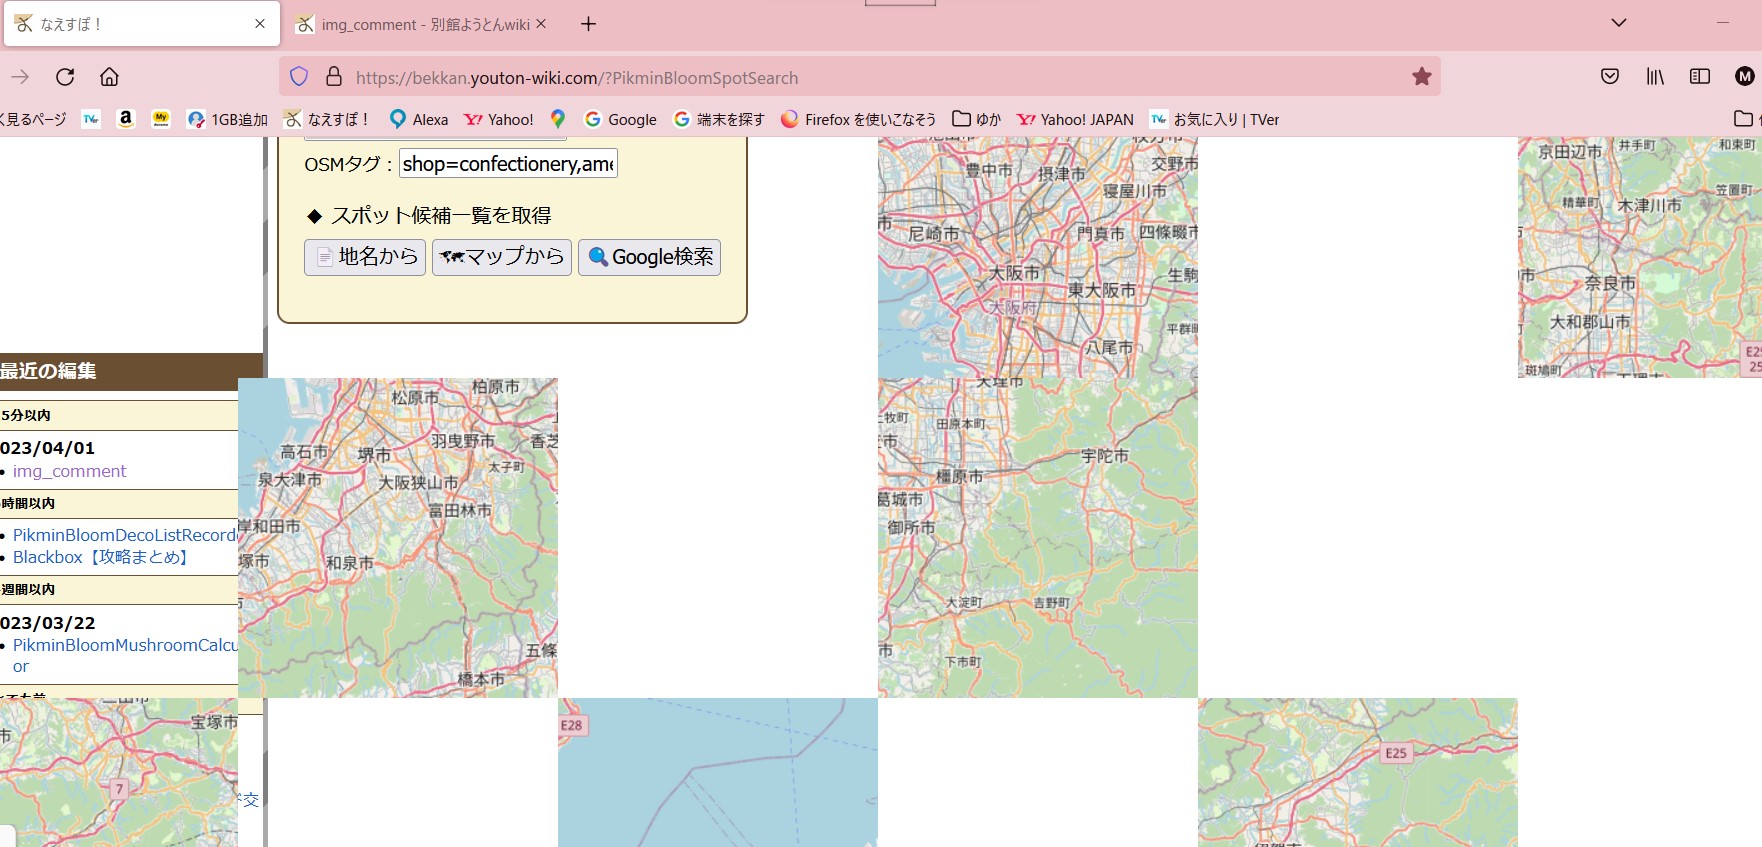Open the Blackbox【攻略まとめ】 link
Viewport: 1762px width, 847px height.
click(101, 557)
